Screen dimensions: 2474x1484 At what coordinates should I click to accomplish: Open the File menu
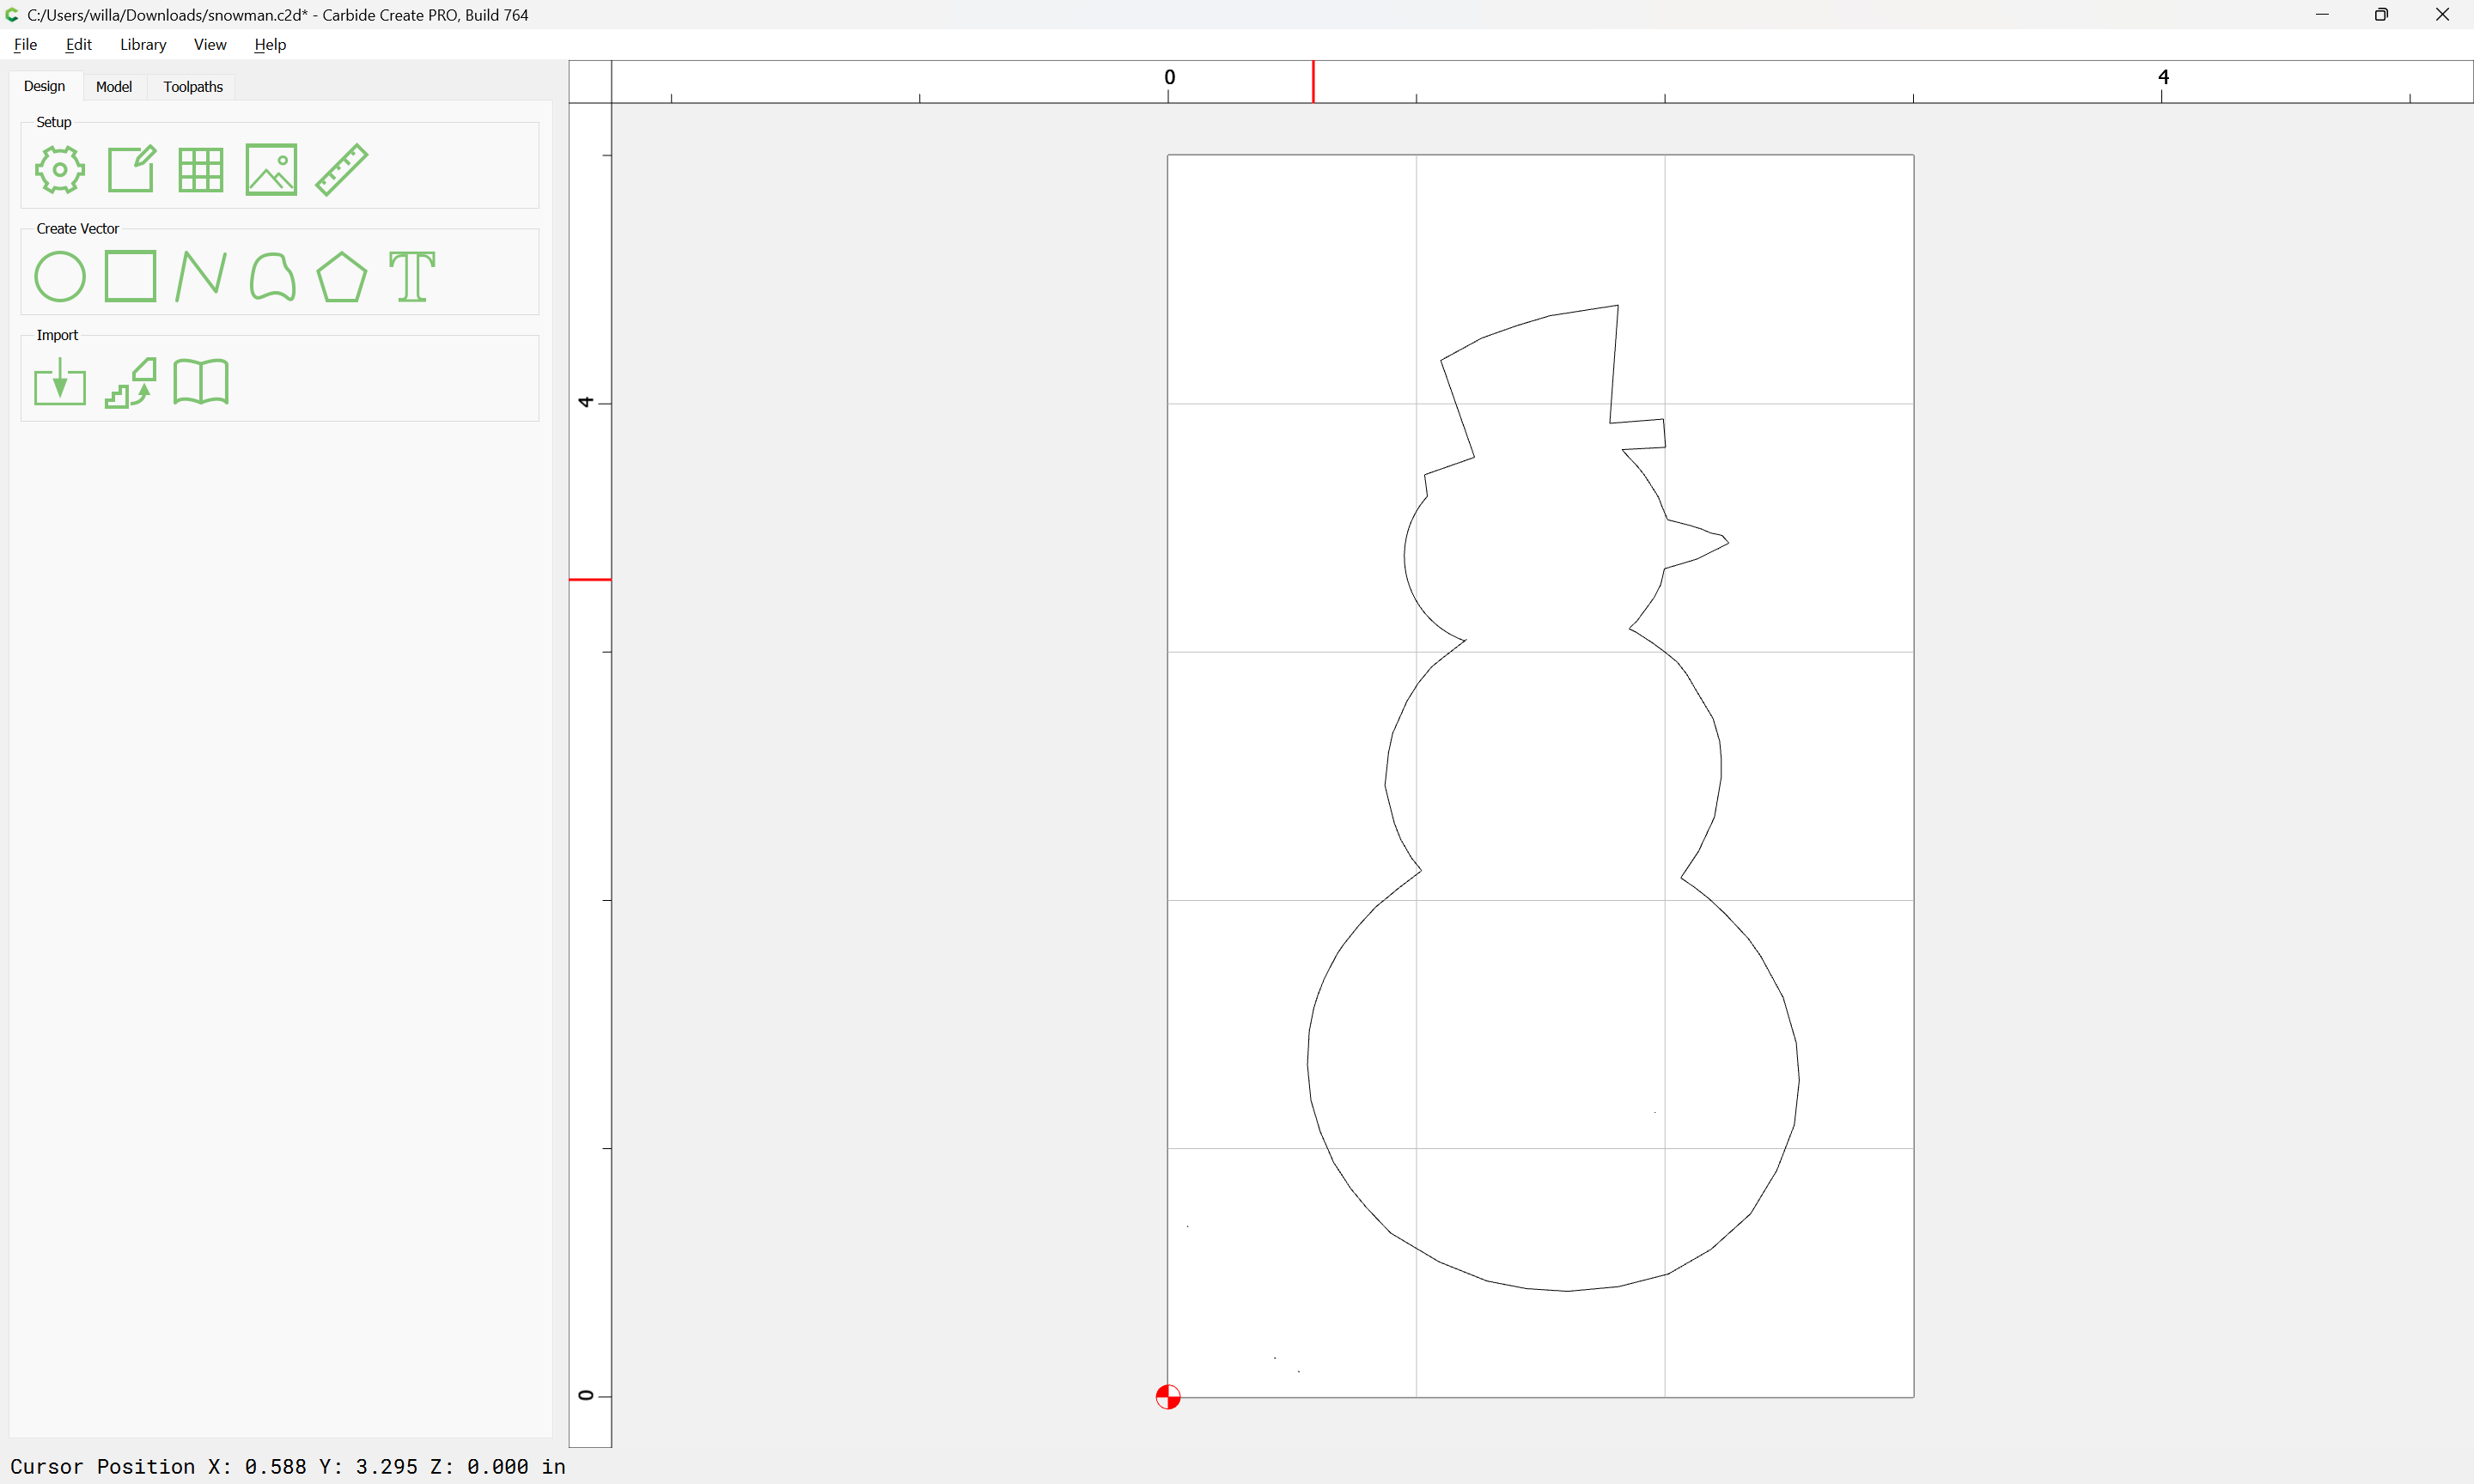point(25,44)
